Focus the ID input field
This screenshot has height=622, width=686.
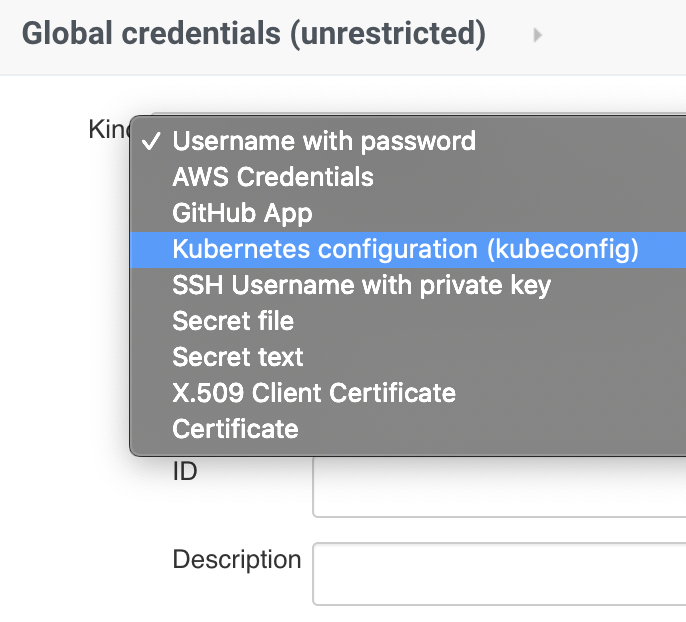(x=500, y=487)
